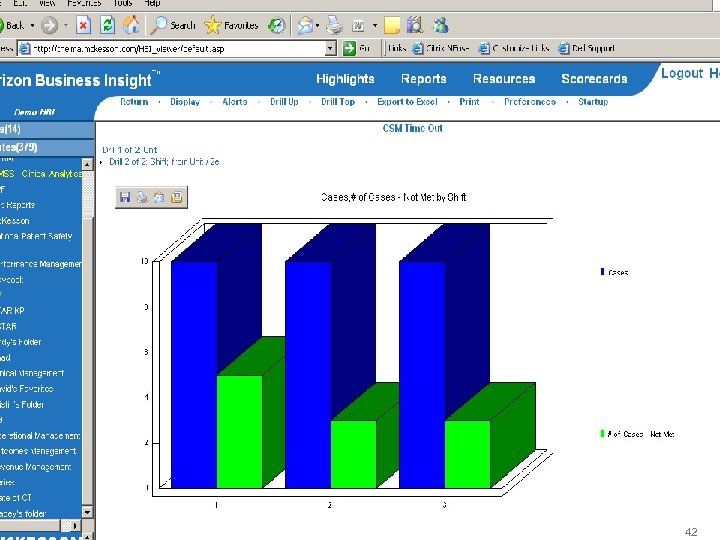The width and height of the screenshot is (720, 540).
Task: Open the Citrix NFuse links bar shortcut
Action: [x=441, y=48]
